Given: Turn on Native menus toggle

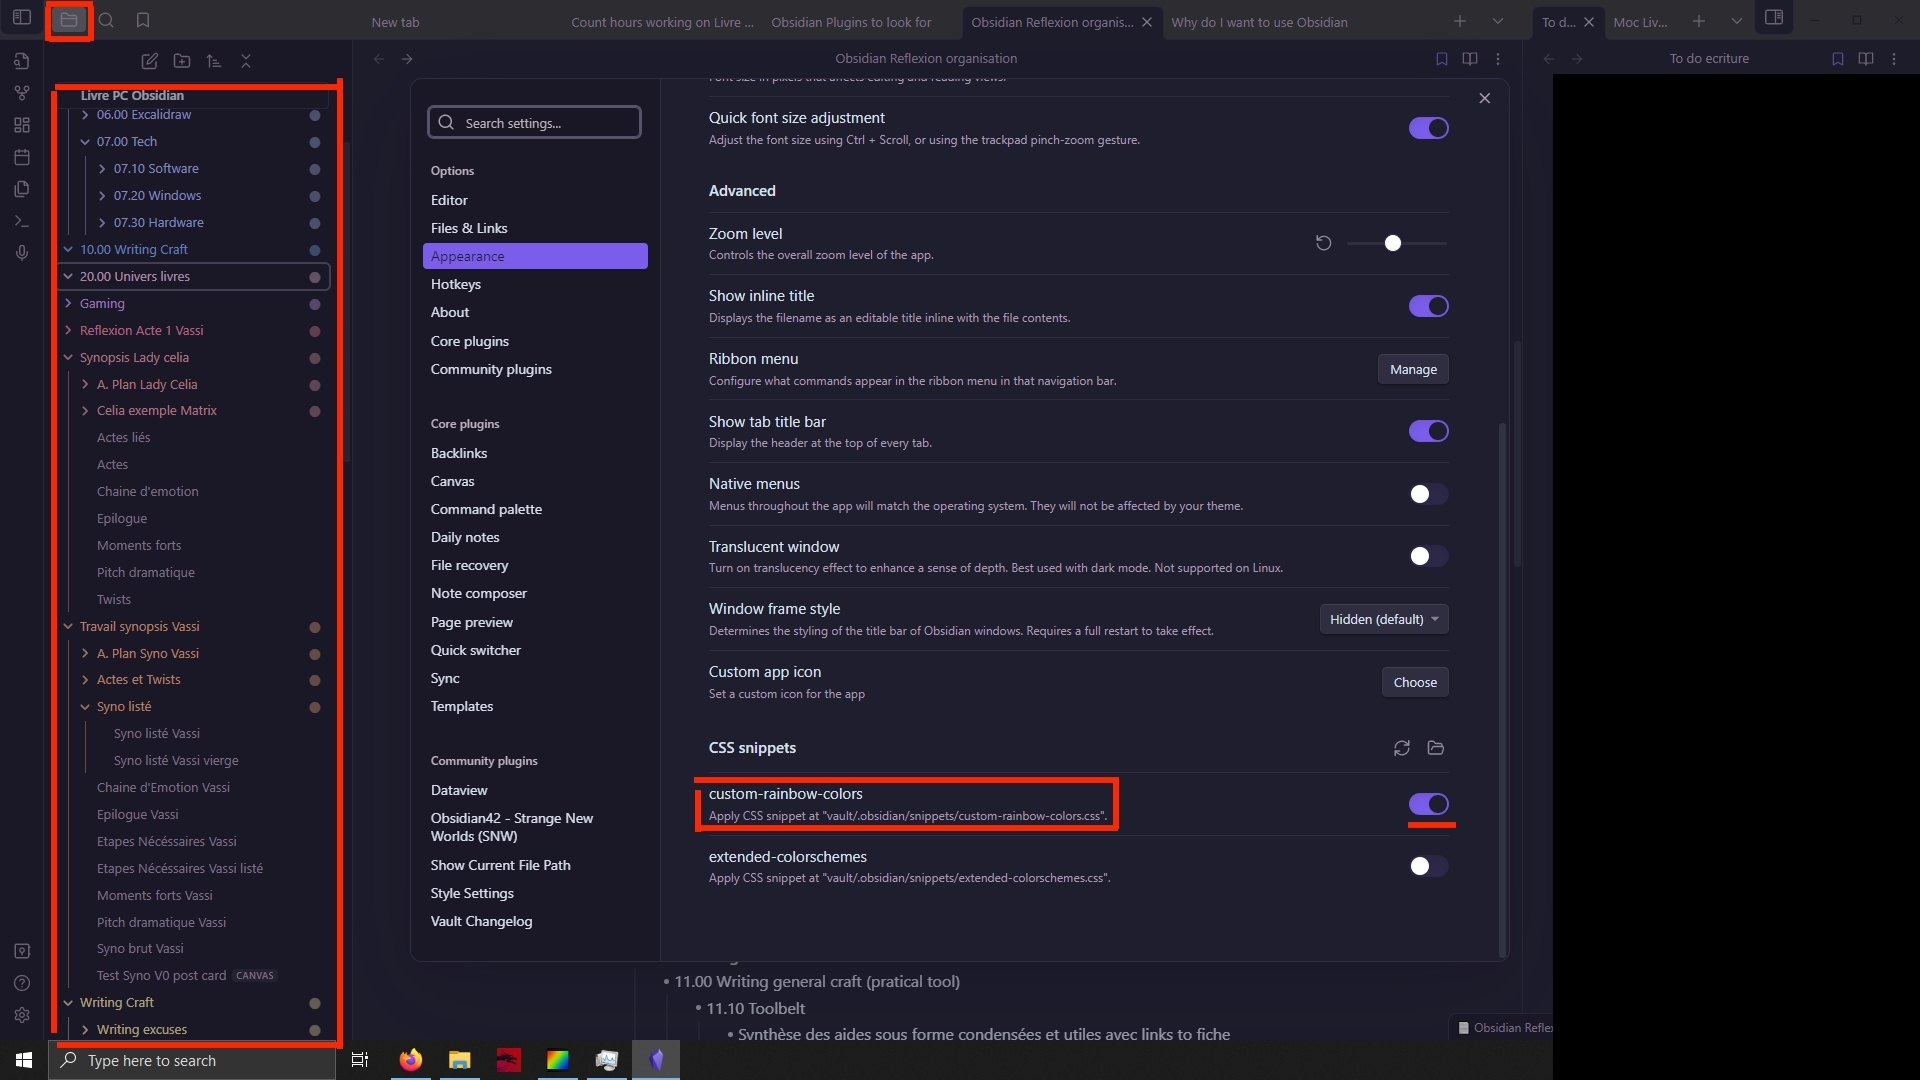Looking at the screenshot, I should (1428, 494).
